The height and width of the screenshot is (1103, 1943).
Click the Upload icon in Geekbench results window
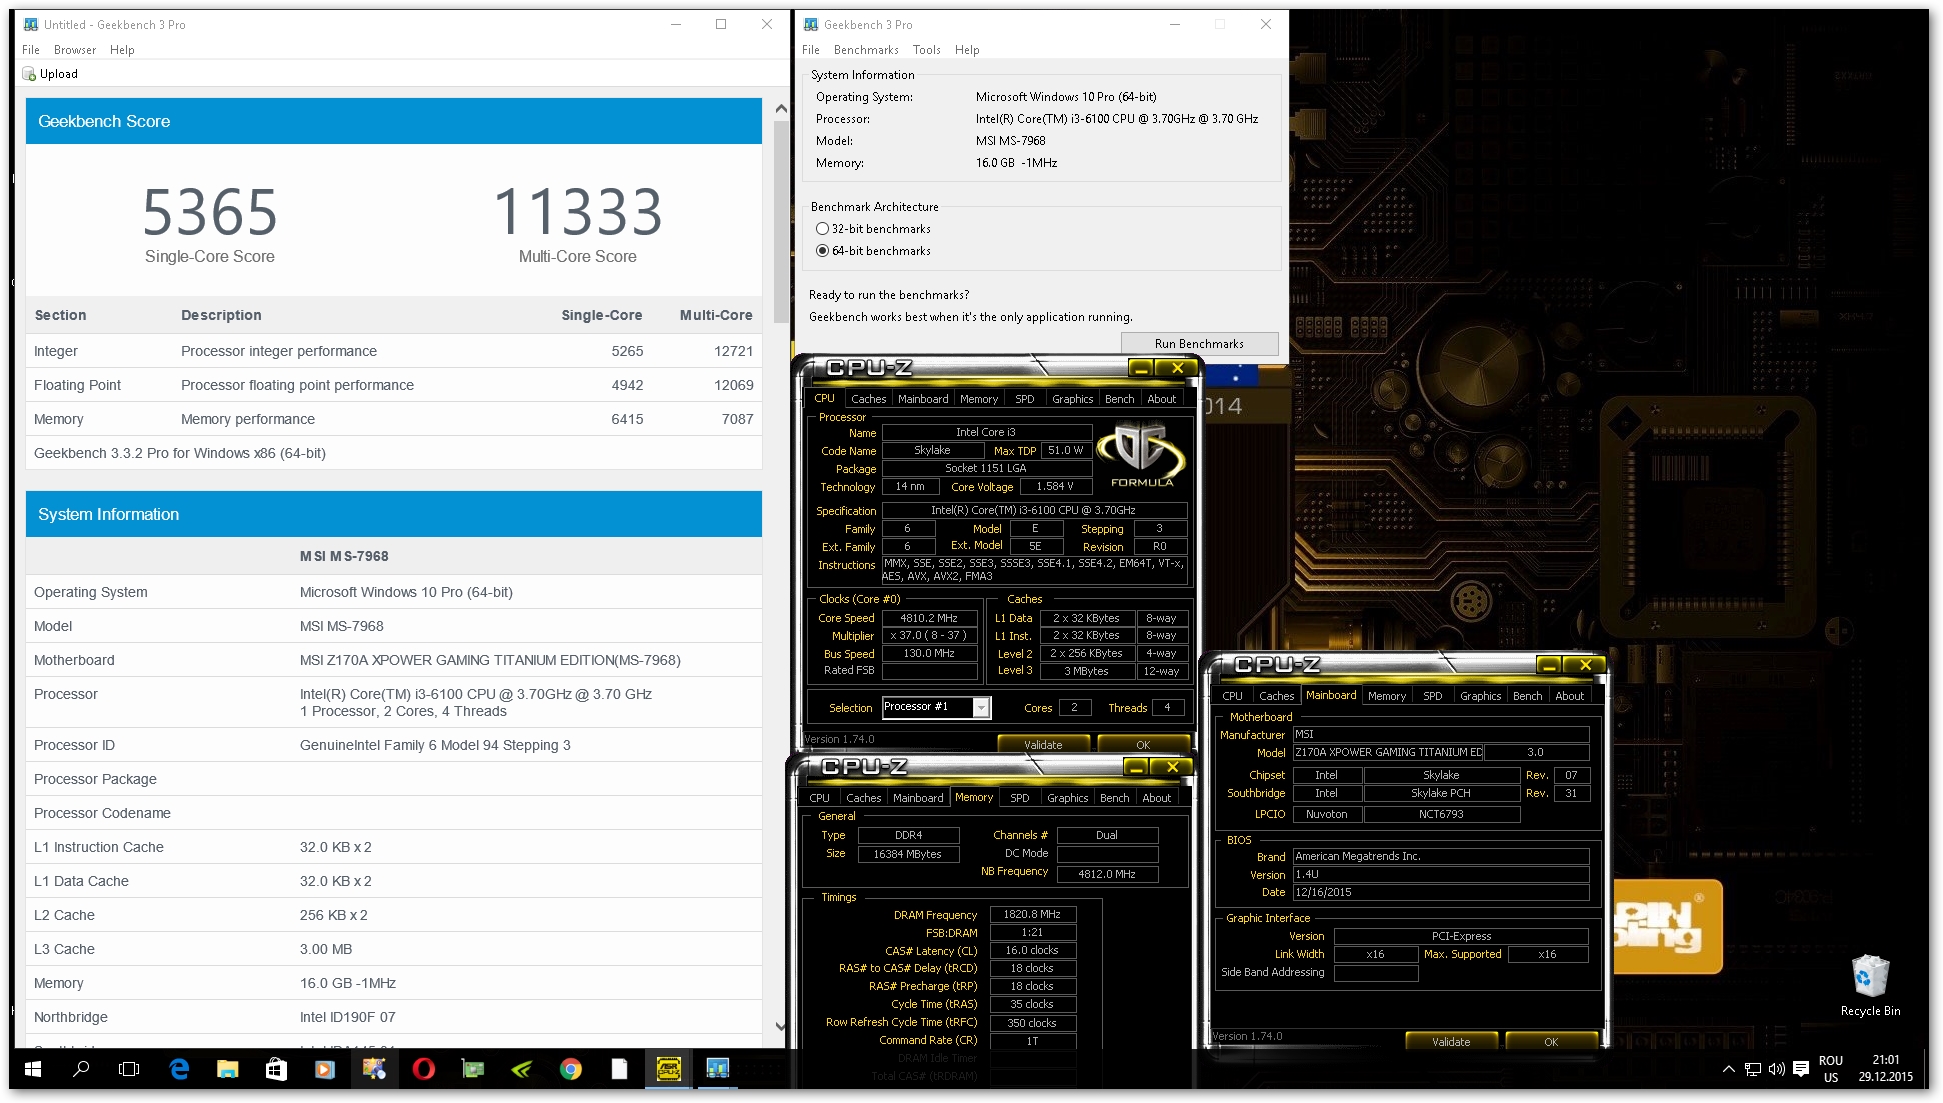coord(29,74)
